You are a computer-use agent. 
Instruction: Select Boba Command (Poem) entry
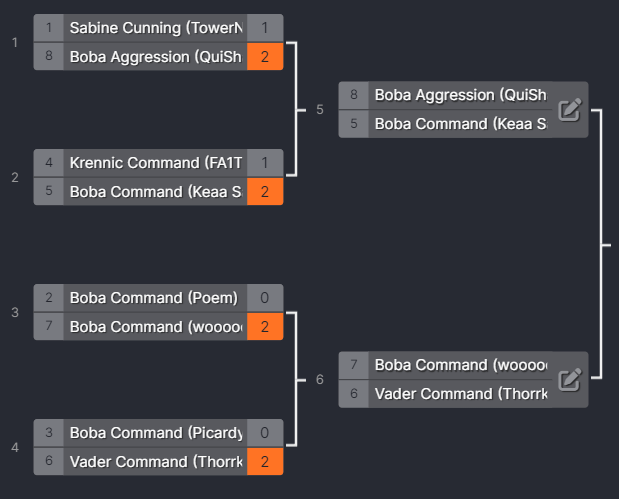155,298
